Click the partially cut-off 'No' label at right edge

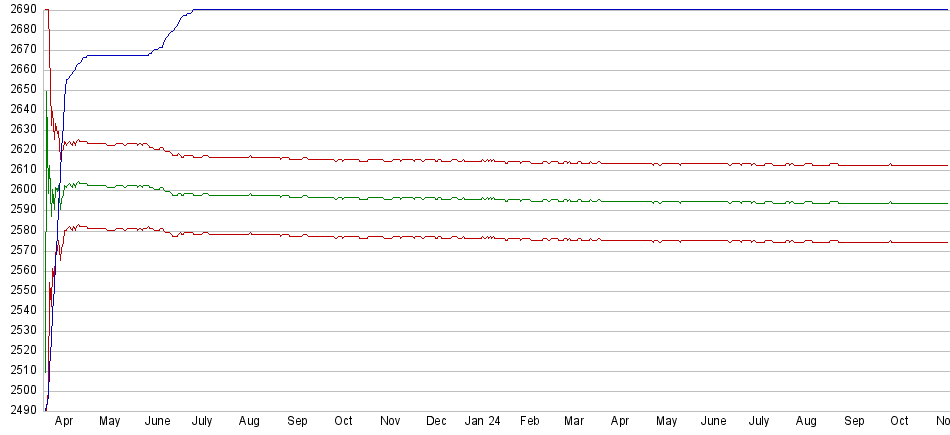(x=941, y=421)
